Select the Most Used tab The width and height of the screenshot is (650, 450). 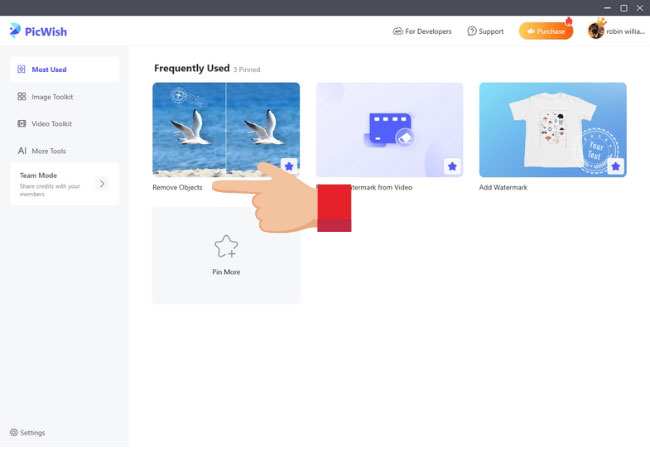(x=64, y=69)
